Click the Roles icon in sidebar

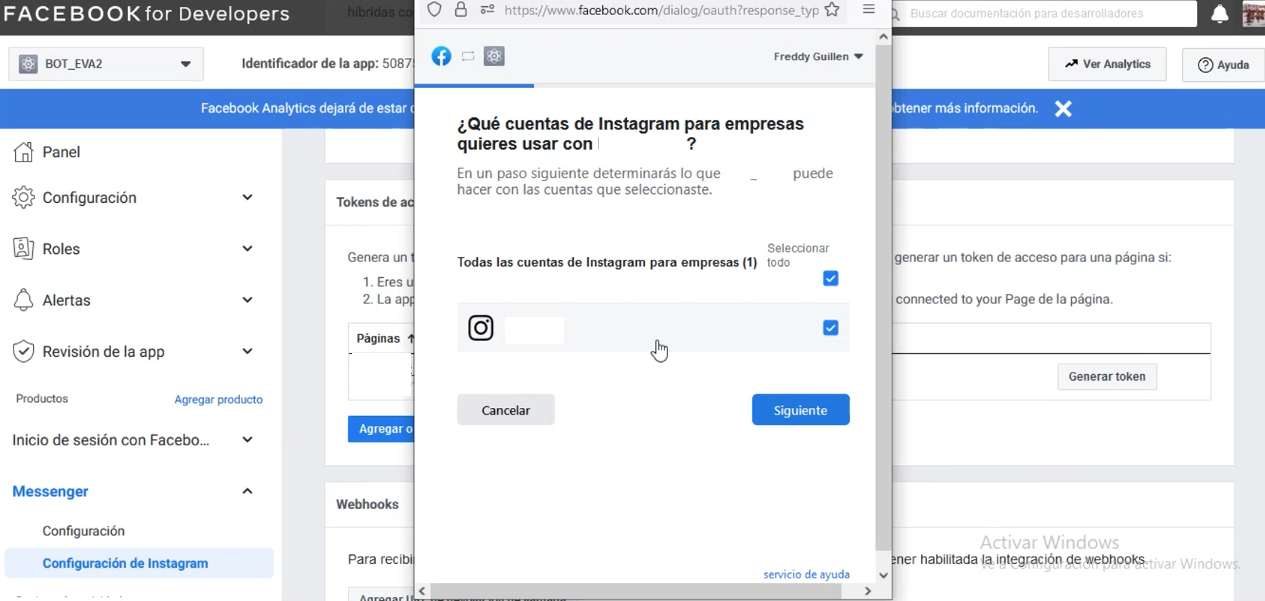coord(23,249)
